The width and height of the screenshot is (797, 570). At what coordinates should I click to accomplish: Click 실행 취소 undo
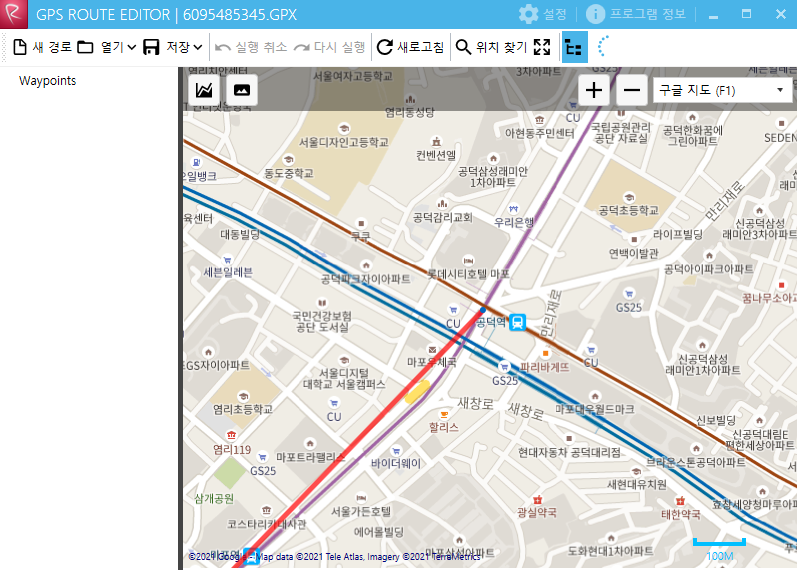tap(251, 47)
